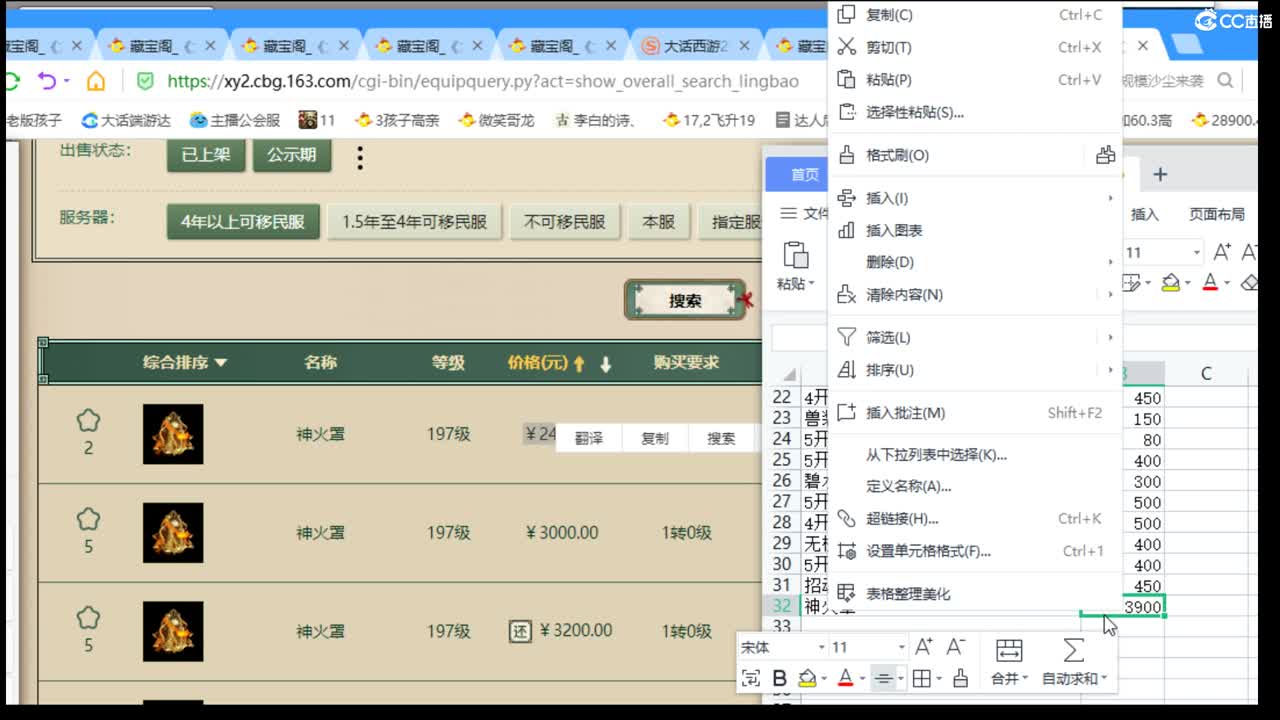The image size is (1280, 720).
Task: Open 超链接(H)... hyperlink option
Action: tap(975, 518)
